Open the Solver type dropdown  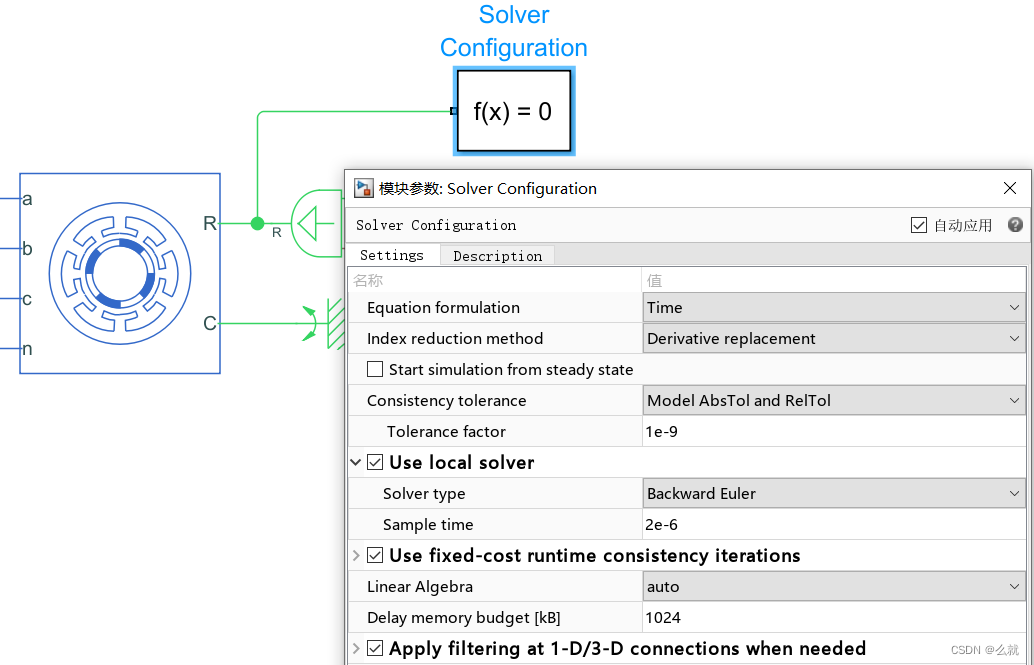point(834,493)
